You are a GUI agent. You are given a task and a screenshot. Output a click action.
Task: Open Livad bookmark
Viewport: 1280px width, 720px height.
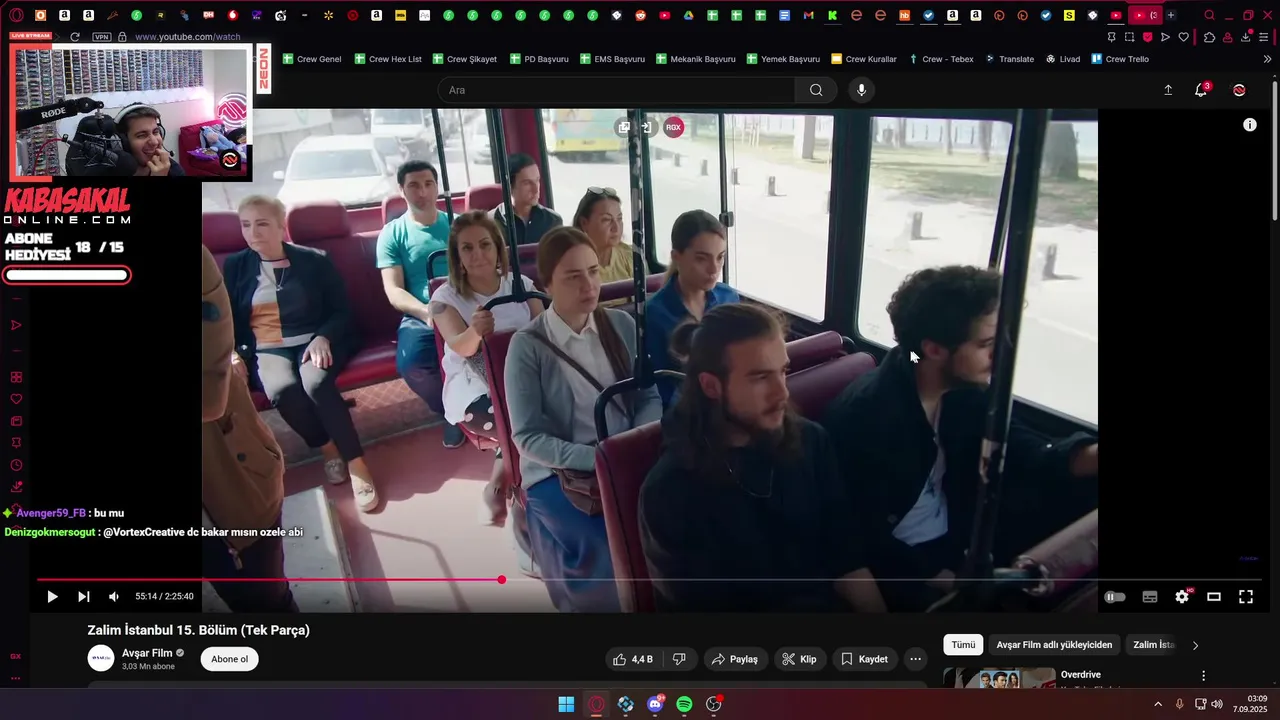click(1063, 59)
